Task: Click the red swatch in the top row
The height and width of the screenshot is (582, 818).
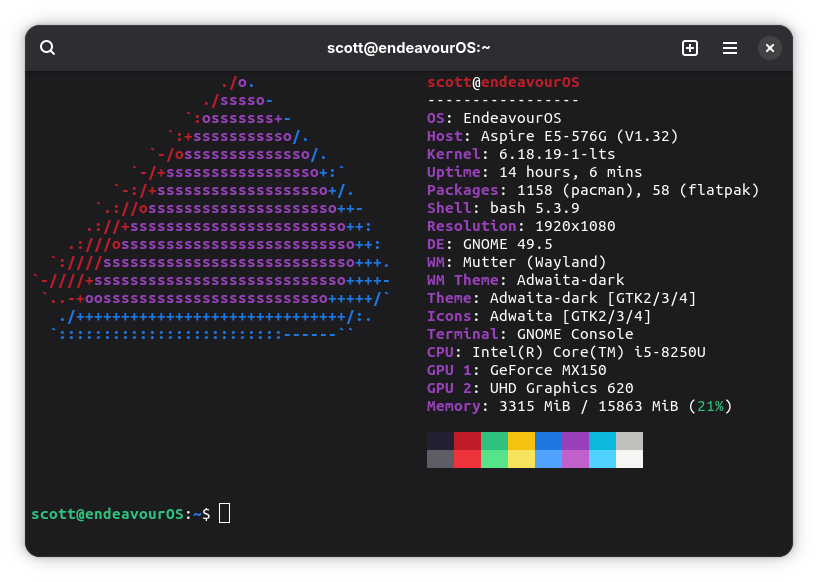Action: click(467, 441)
